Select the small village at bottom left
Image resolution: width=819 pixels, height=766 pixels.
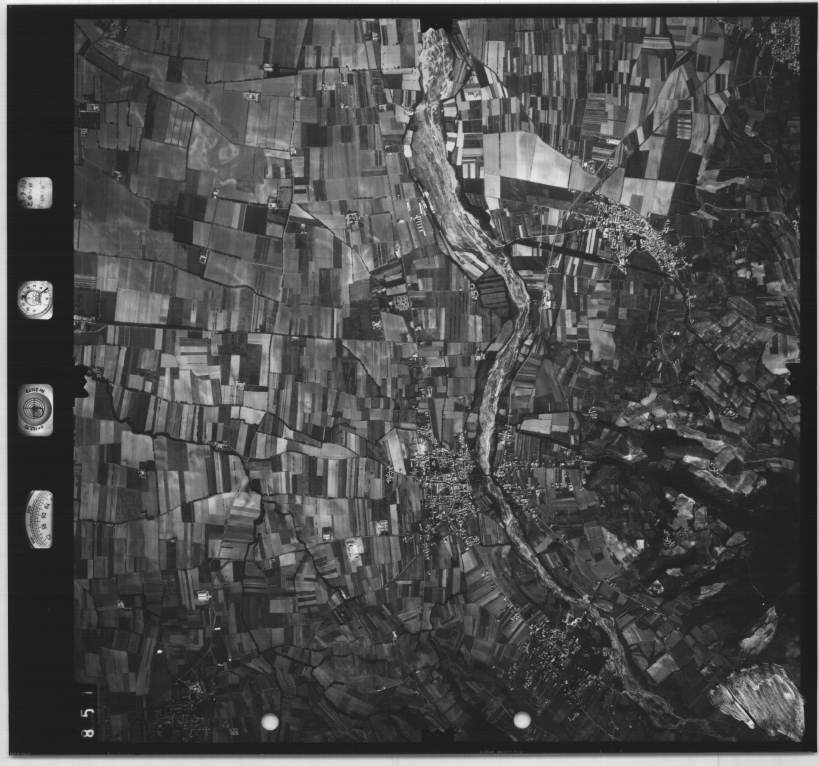pos(185,700)
